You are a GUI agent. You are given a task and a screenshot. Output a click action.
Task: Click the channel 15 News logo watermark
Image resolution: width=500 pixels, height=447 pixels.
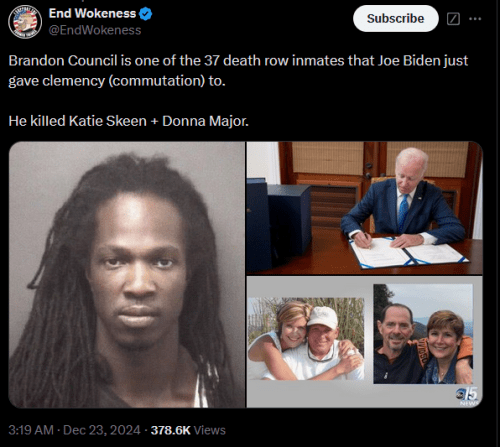[x=467, y=396]
